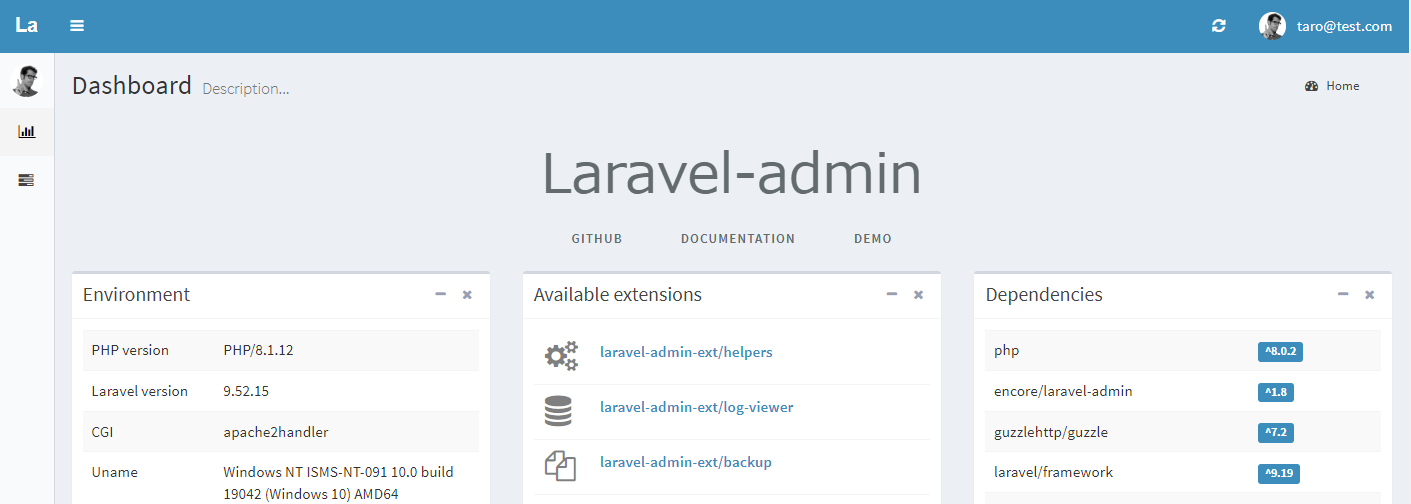Click the helpers extension gears icon
Viewport: 1411px width, 504px height.
coord(561,354)
